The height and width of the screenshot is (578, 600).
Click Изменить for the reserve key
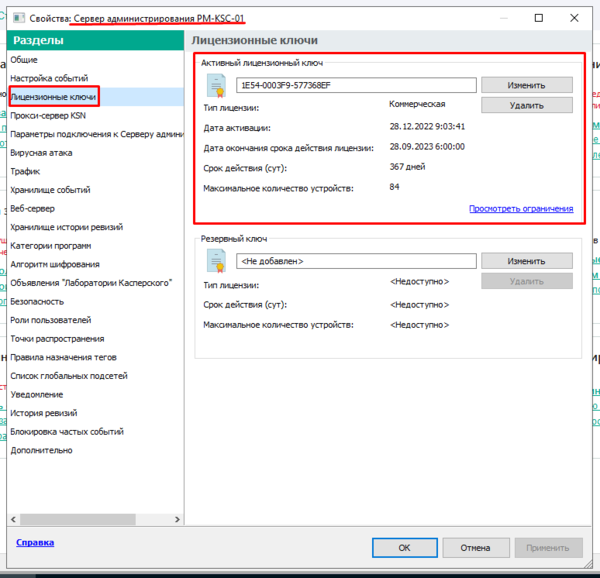pos(527,261)
